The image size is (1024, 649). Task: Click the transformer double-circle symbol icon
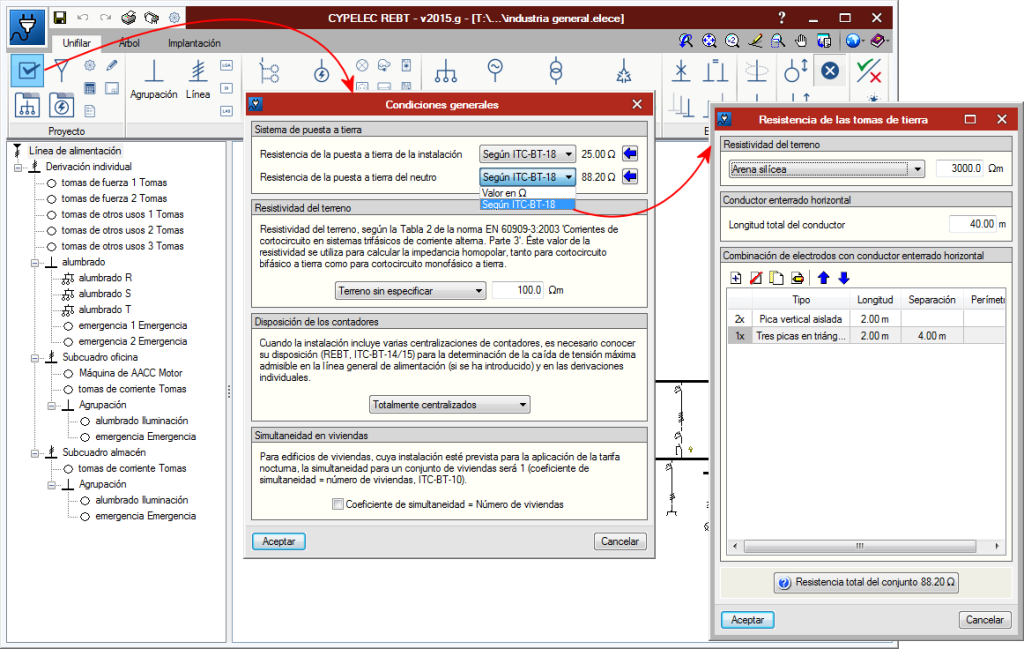pos(556,71)
